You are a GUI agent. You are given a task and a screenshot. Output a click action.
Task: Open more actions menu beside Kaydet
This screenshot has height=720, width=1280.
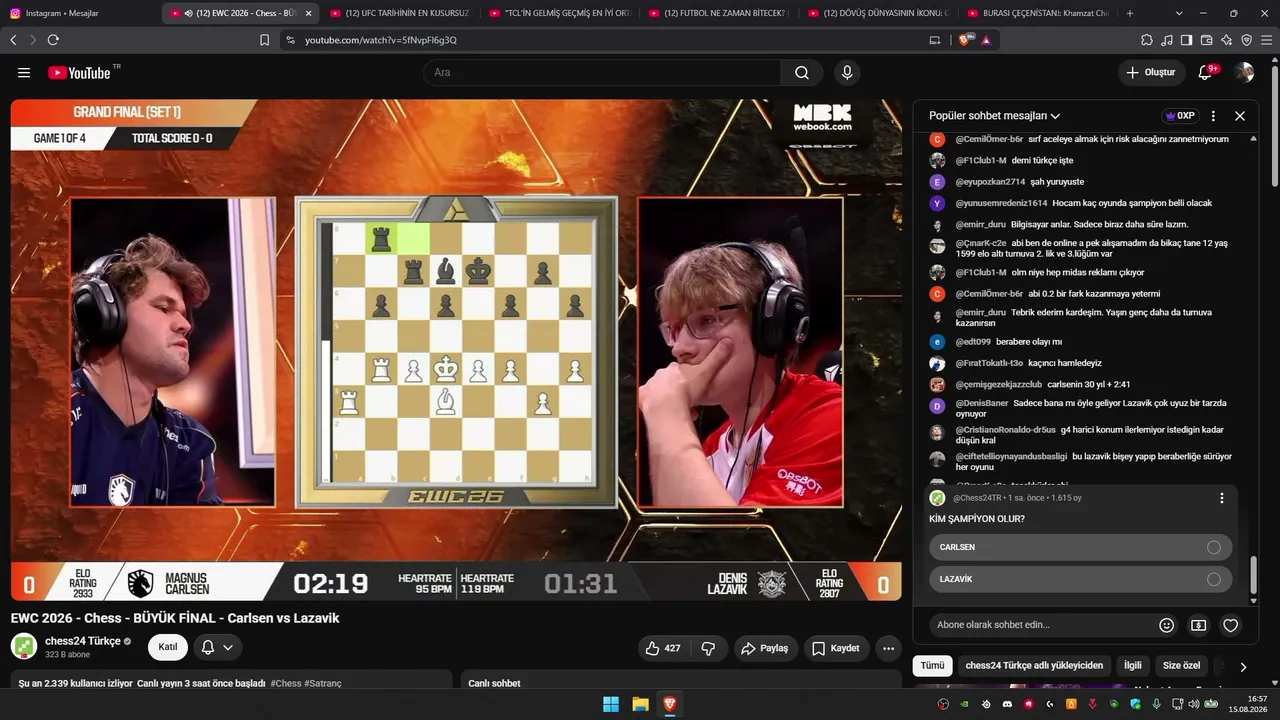coord(888,648)
